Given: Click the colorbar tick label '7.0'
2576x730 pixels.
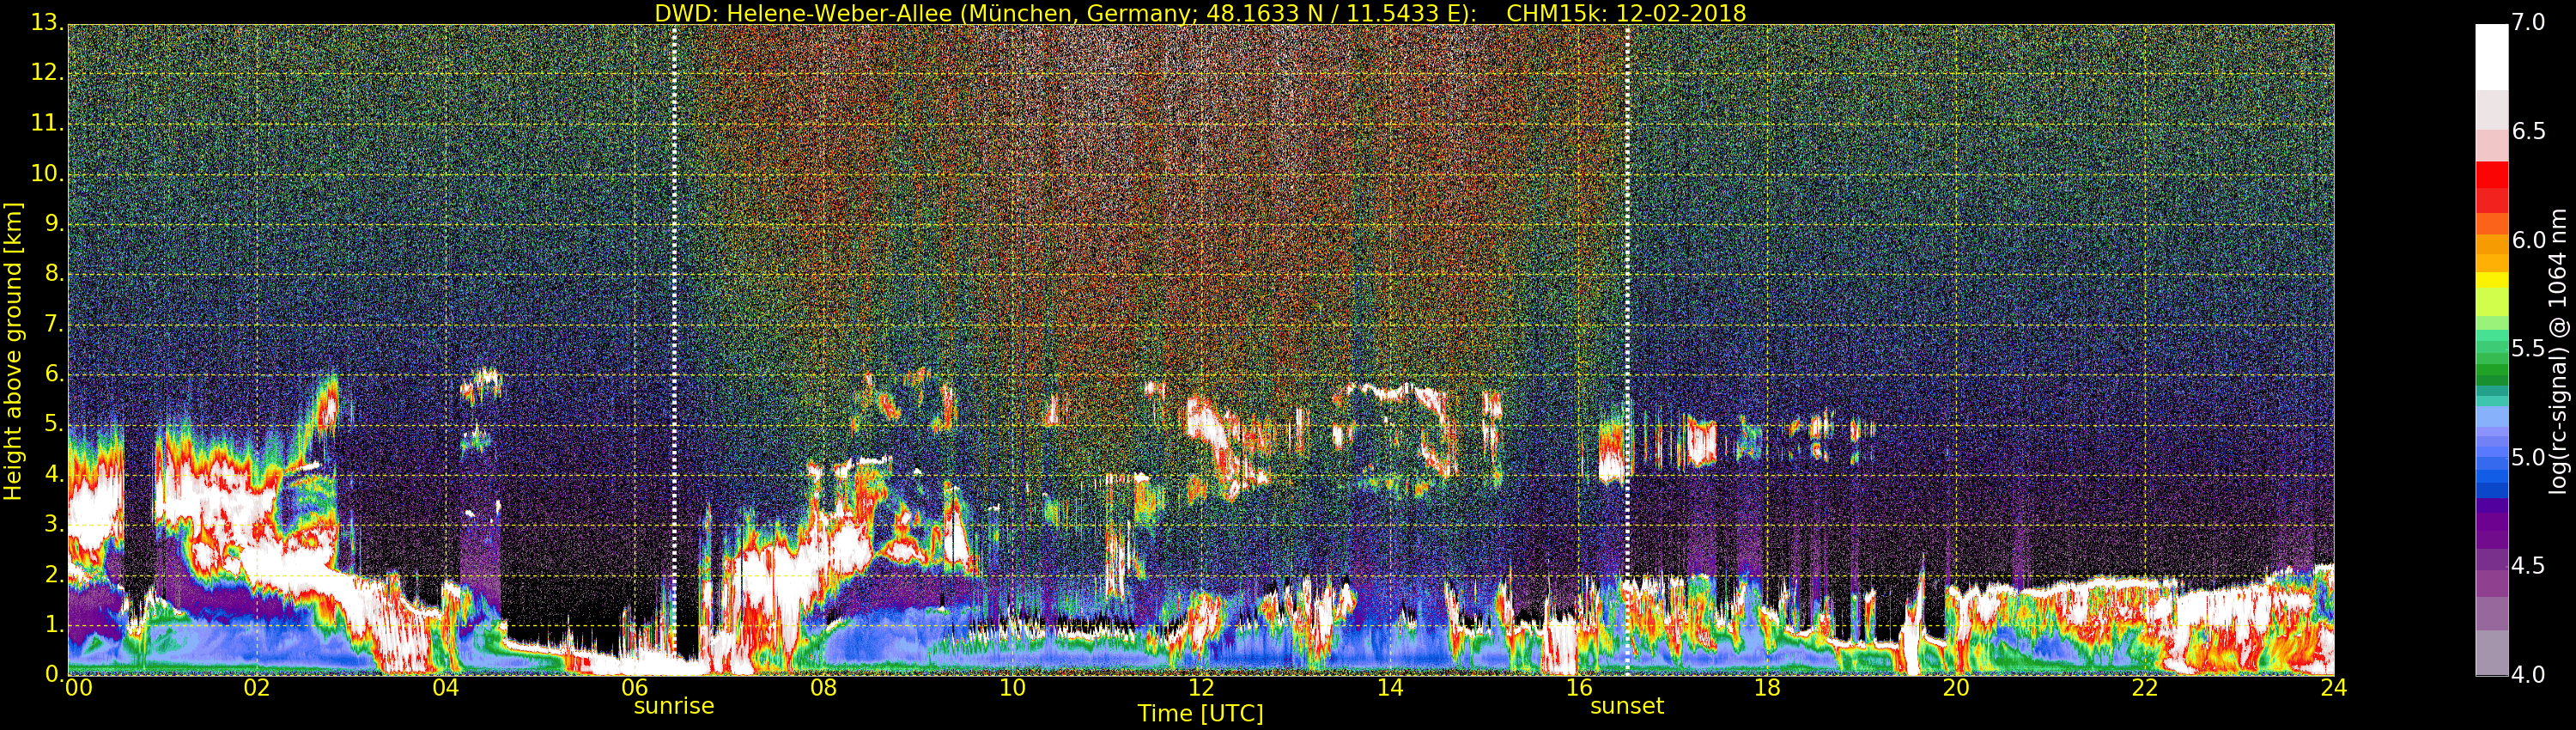Looking at the screenshot, I should 2529,23.
